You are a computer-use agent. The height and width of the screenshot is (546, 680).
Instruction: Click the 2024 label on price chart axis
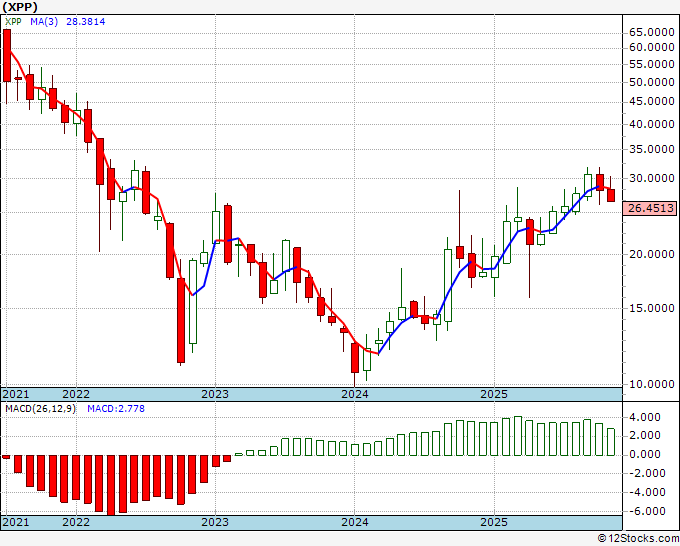355,394
